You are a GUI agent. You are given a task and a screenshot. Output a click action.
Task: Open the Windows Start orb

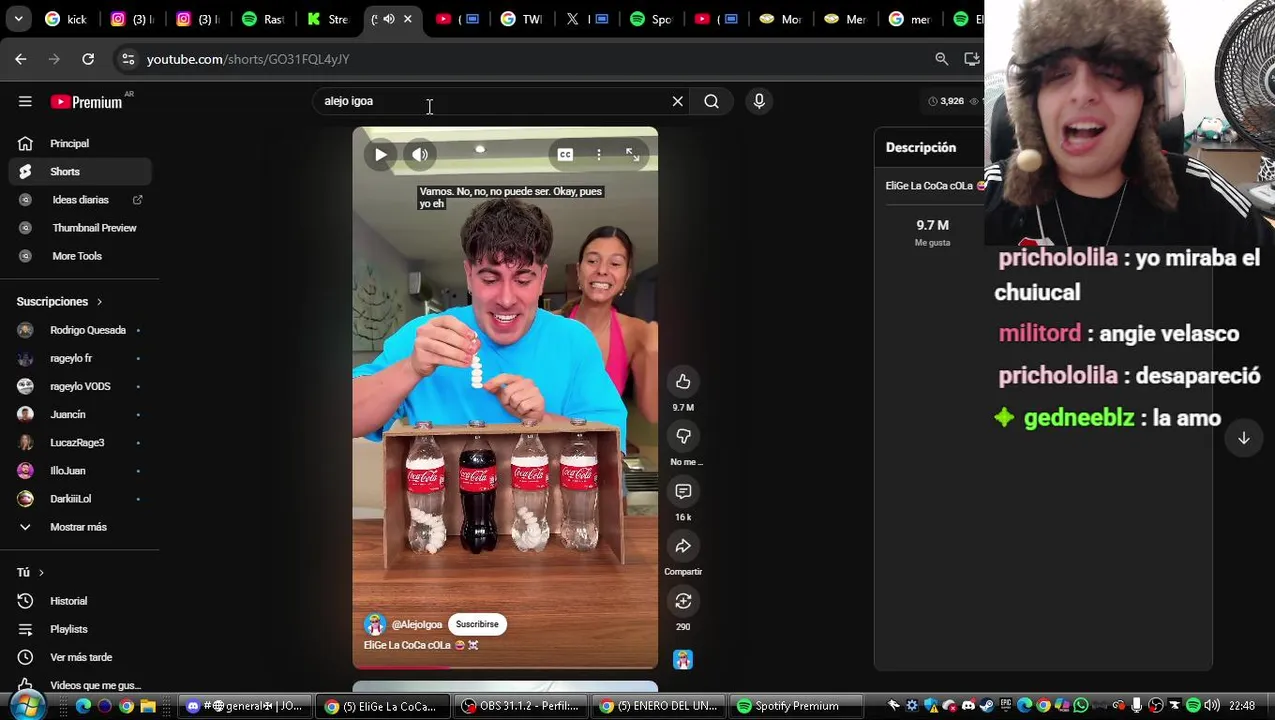[25, 706]
